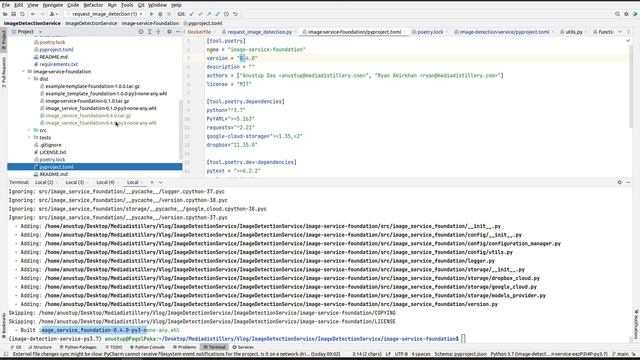Image resolution: width=640 pixels, height=360 pixels.
Task: Click Expand All icon in Project panel
Action: click(149, 31)
